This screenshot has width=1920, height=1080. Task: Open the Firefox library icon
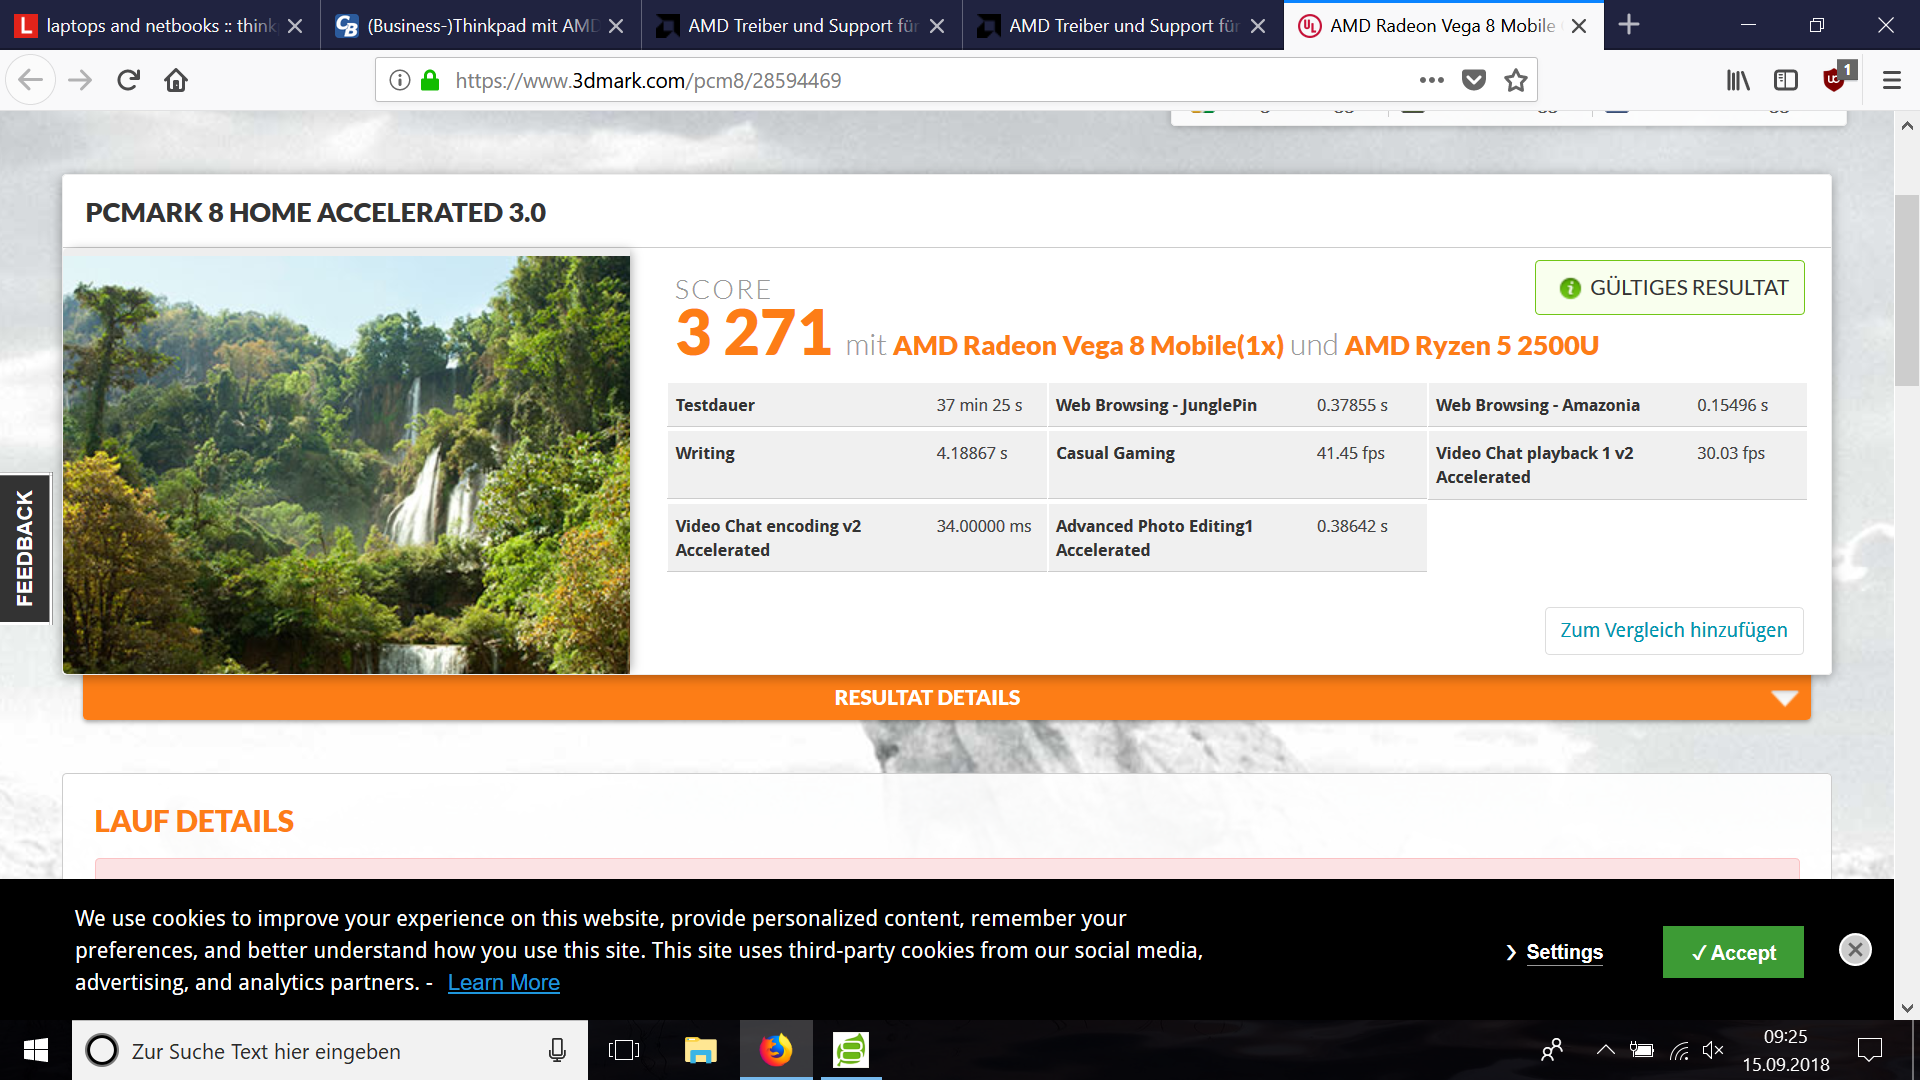[1738, 80]
